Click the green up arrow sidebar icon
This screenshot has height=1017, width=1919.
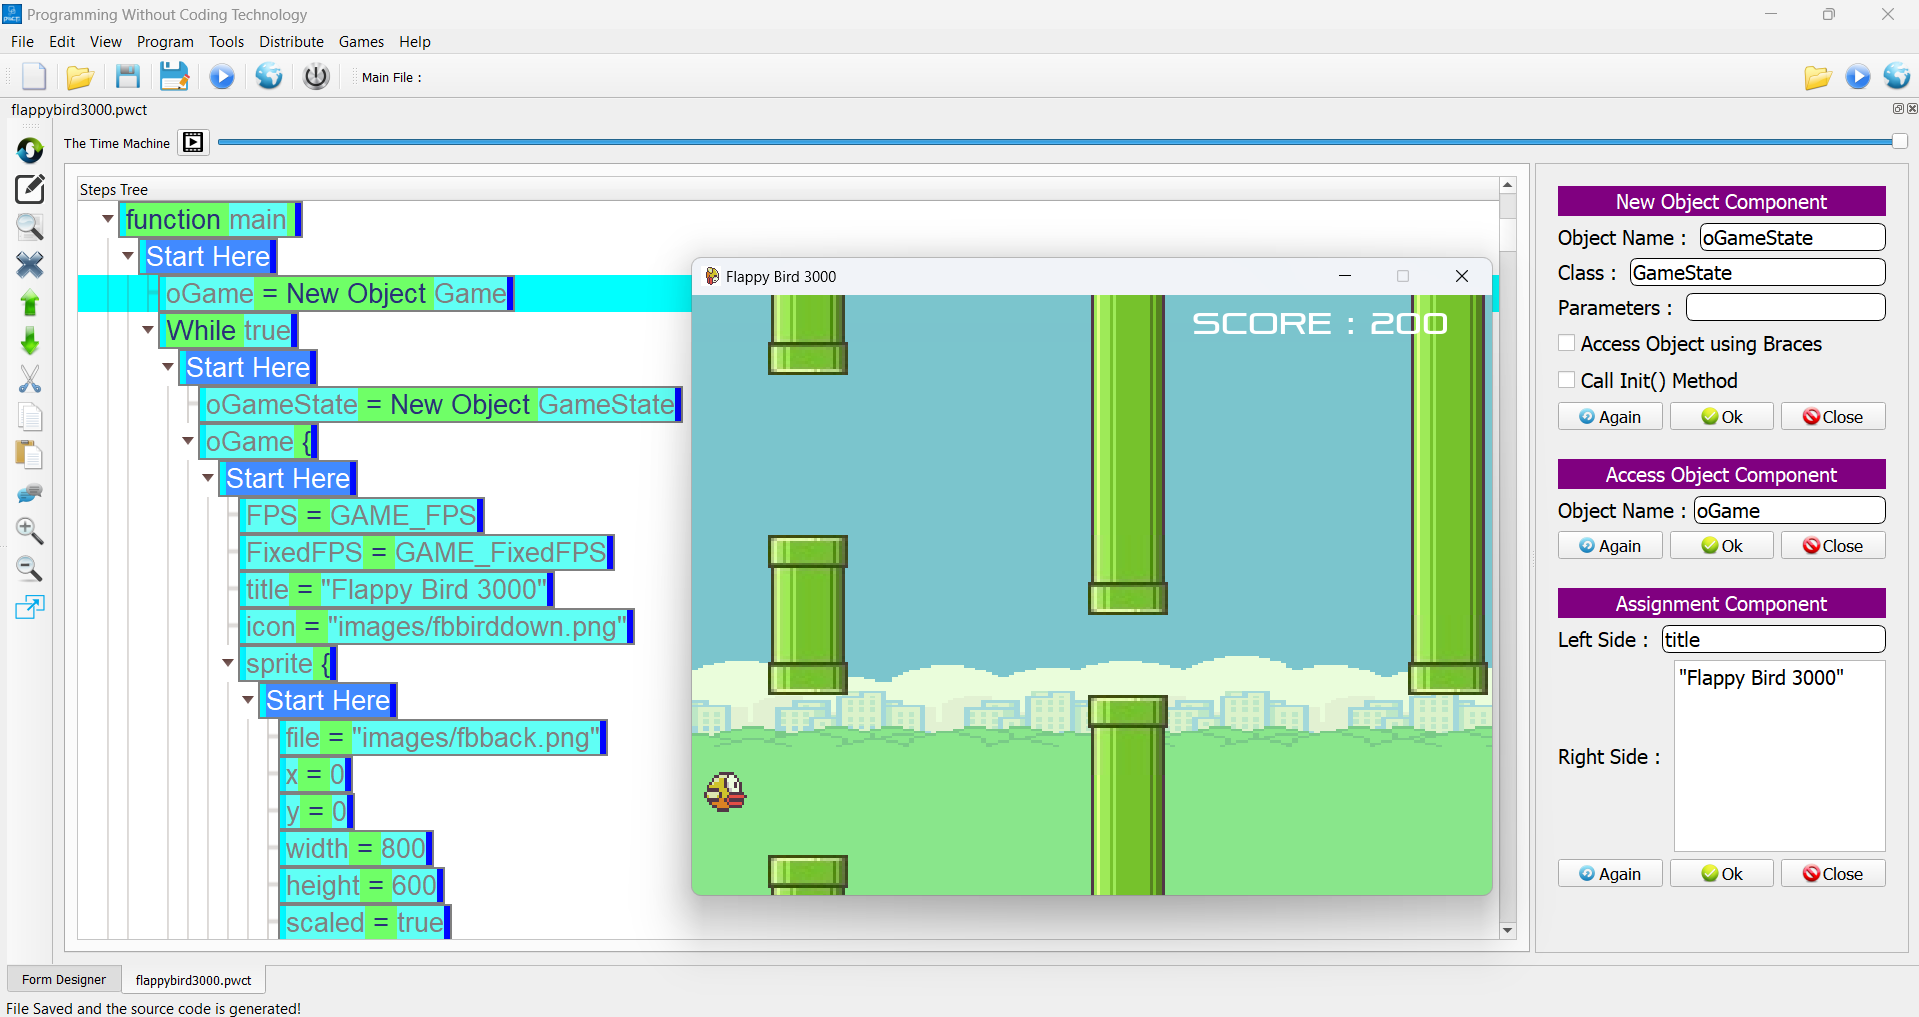click(x=29, y=303)
